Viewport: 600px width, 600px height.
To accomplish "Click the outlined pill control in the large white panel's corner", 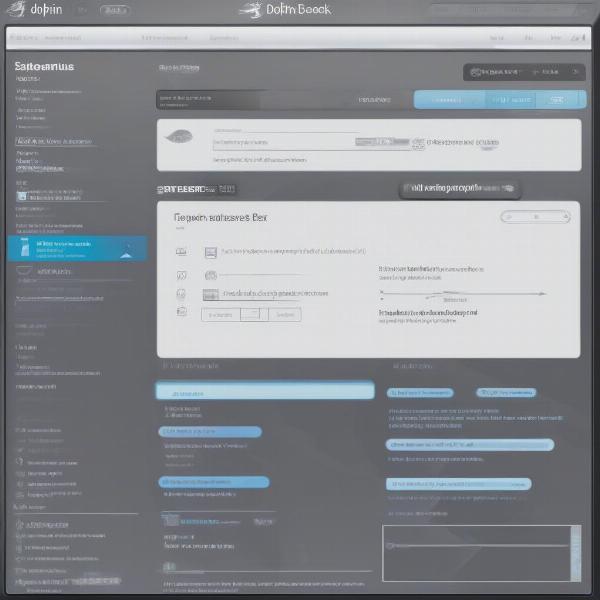I will pyautogui.click(x=535, y=217).
